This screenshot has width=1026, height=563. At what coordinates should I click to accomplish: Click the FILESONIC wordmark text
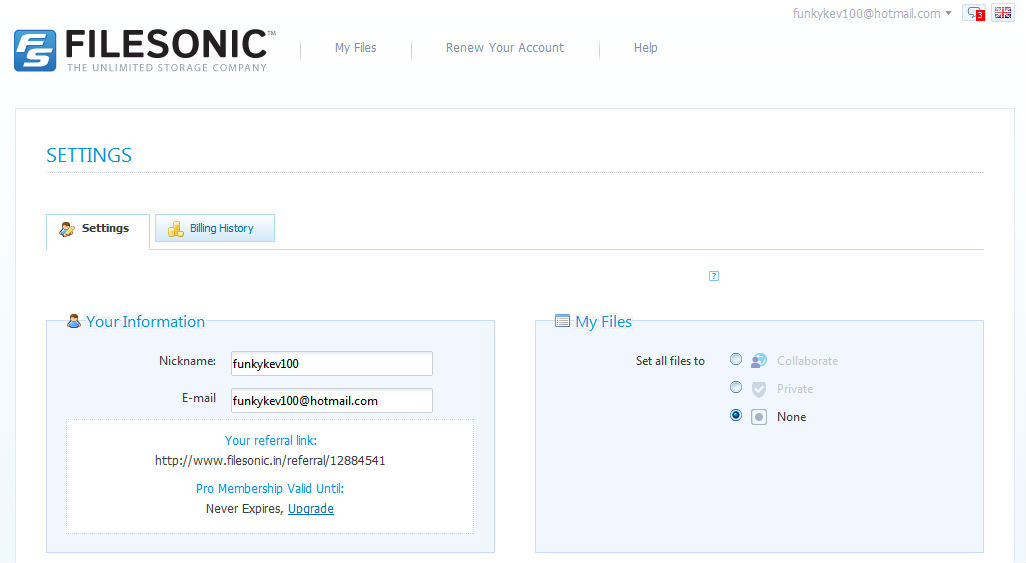point(166,44)
